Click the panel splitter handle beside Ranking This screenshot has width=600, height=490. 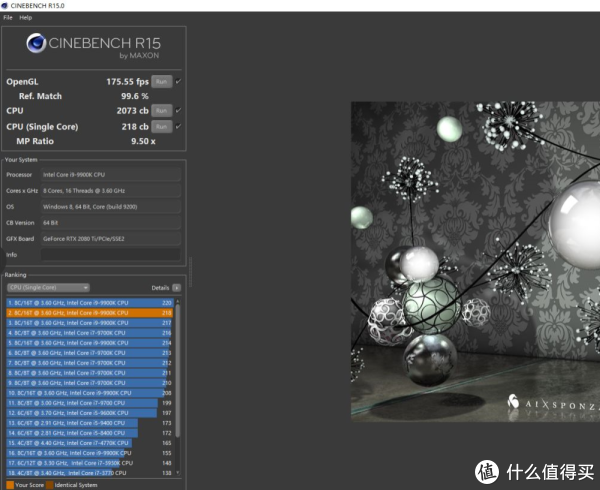click(x=190, y=272)
